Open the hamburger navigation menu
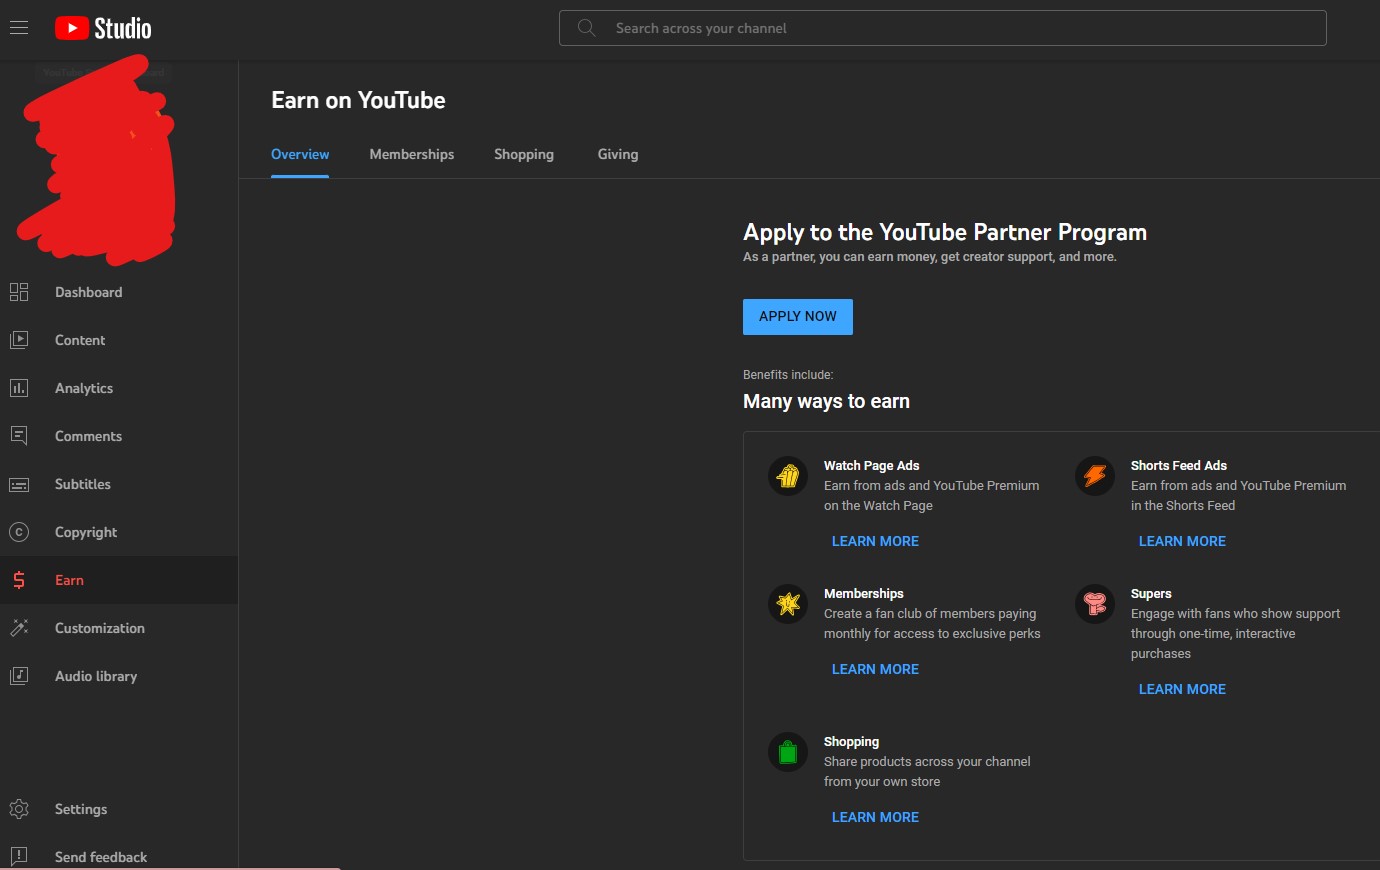Image resolution: width=1380 pixels, height=870 pixels. click(x=19, y=28)
